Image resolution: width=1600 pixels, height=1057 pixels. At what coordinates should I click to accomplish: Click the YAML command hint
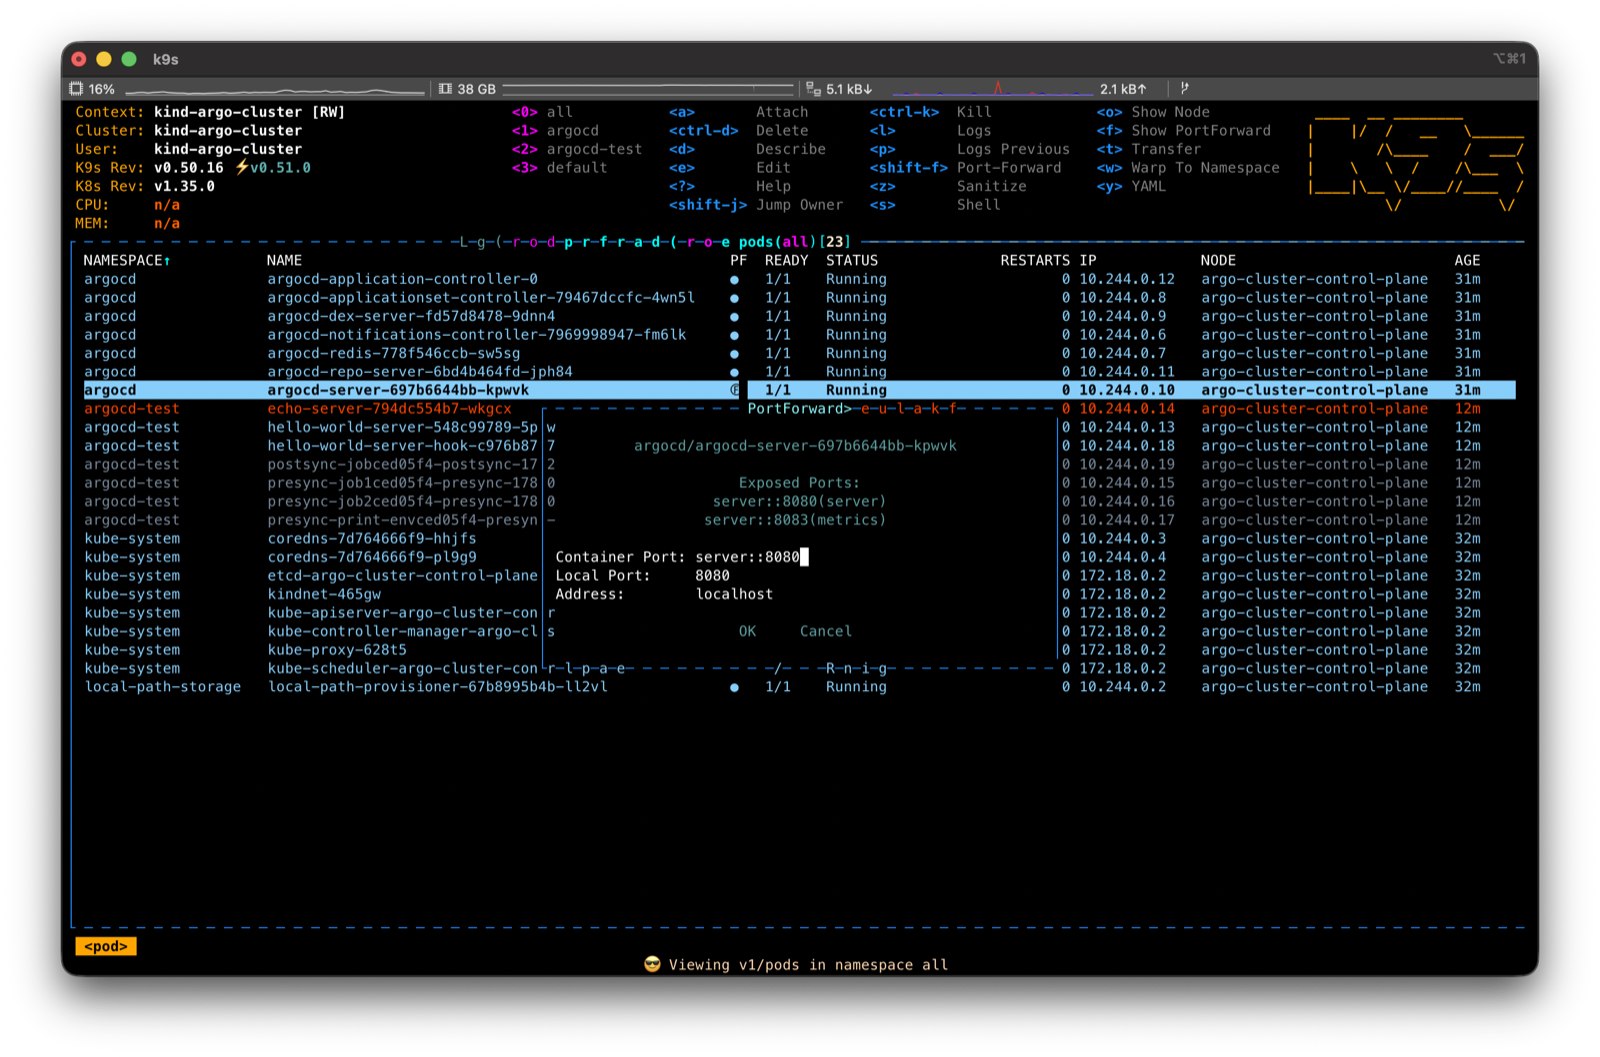pyautogui.click(x=1148, y=186)
